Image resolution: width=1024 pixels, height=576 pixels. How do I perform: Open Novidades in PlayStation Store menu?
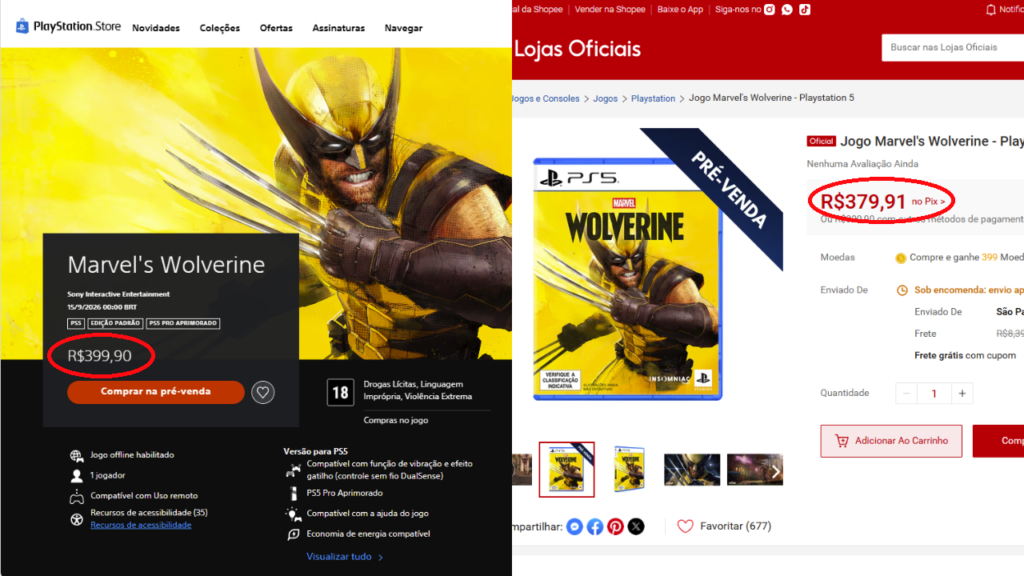[x=156, y=28]
